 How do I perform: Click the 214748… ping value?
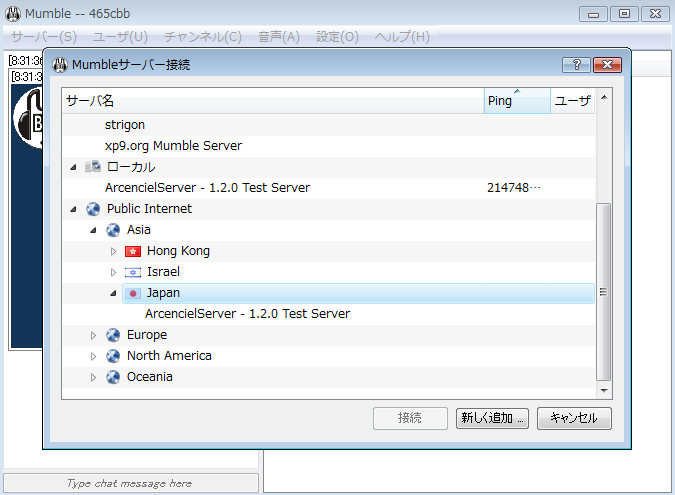pyautogui.click(x=514, y=188)
